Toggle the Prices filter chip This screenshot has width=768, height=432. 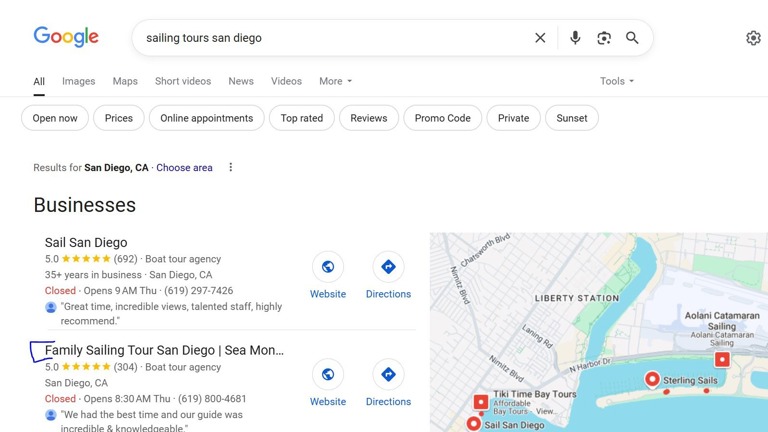click(119, 118)
